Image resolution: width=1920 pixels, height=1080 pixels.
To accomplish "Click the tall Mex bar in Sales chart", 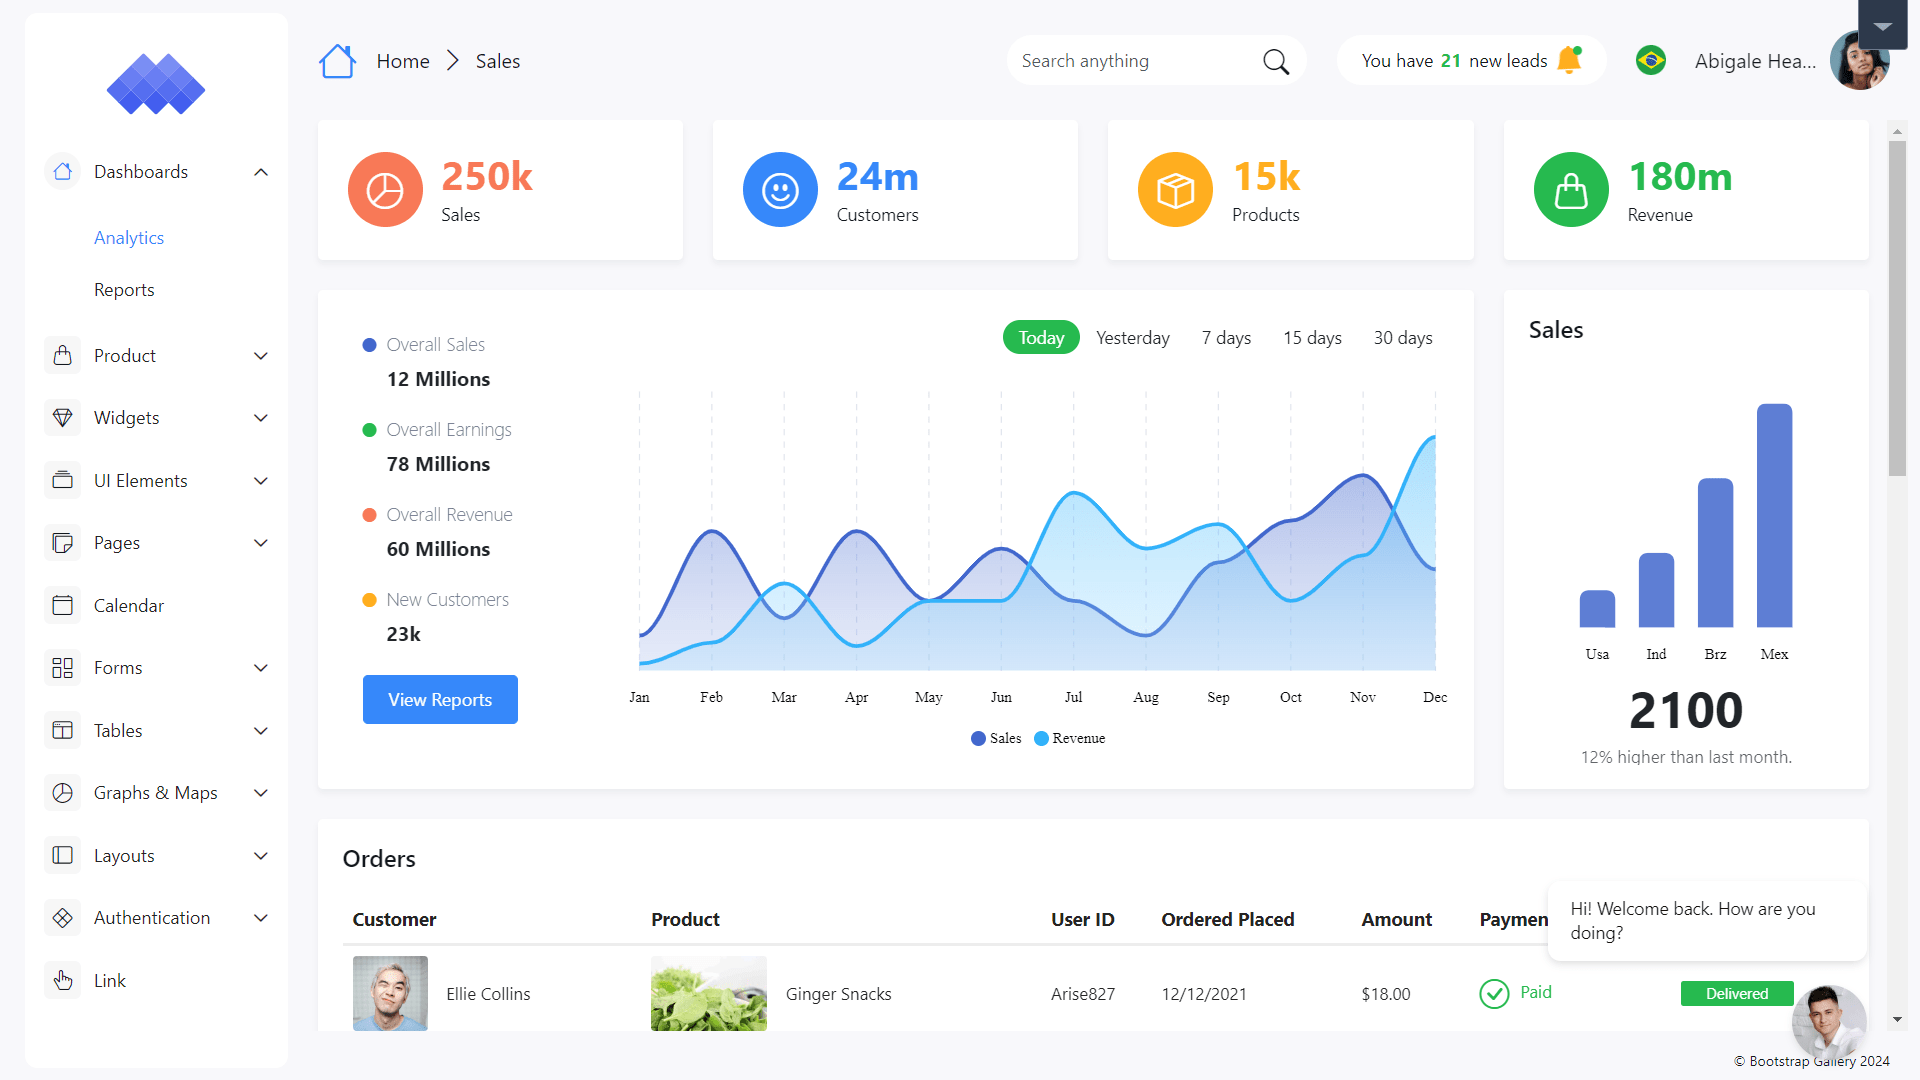I will tap(1774, 515).
